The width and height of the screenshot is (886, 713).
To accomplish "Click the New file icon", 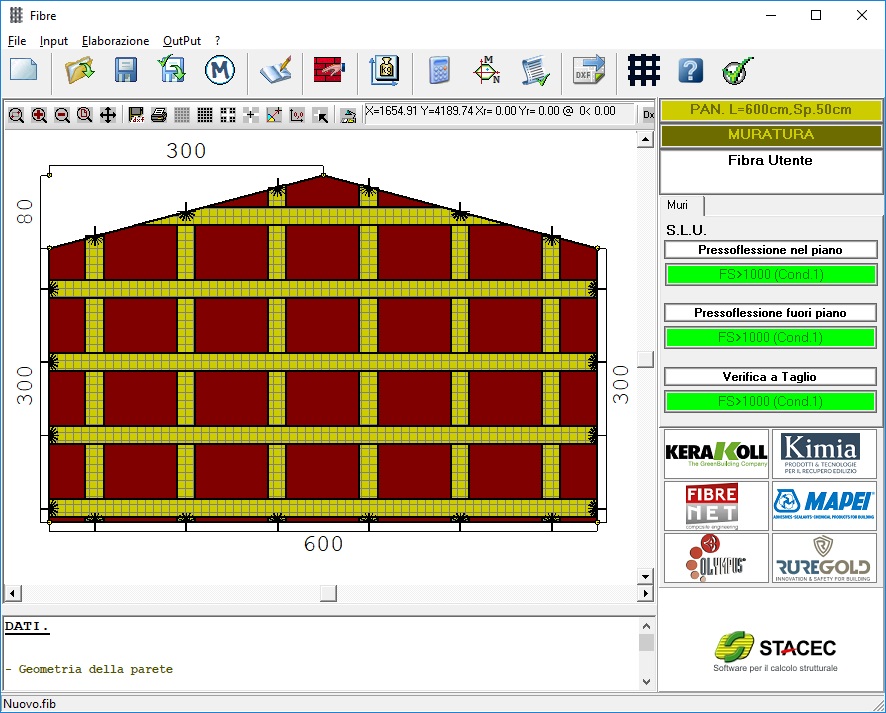I will coord(24,71).
